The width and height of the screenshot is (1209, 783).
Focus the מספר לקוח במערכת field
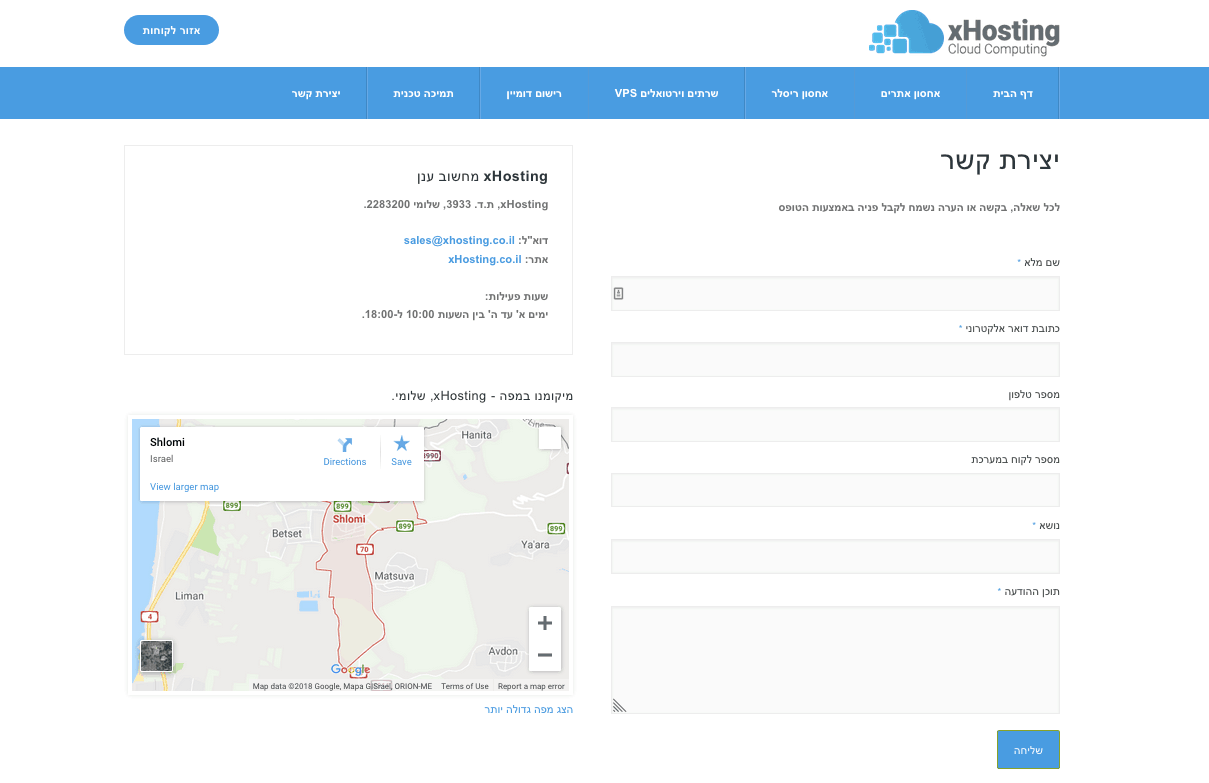pos(835,490)
